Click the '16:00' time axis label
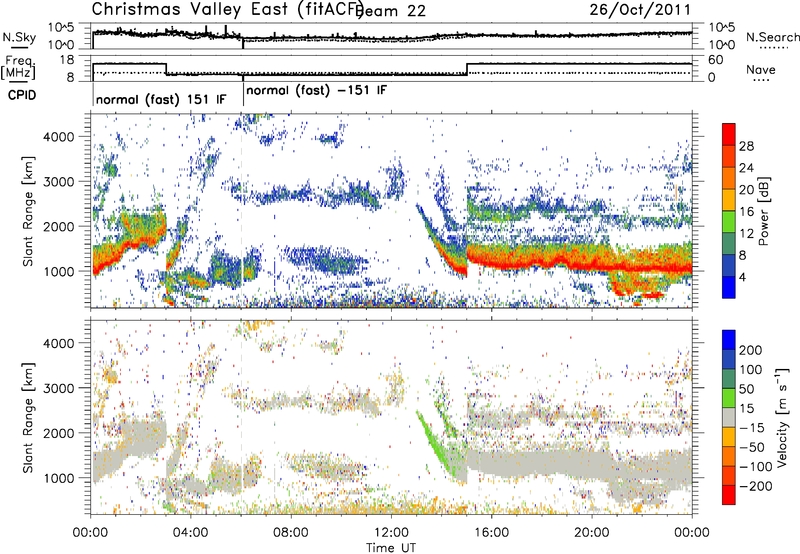 (491, 532)
